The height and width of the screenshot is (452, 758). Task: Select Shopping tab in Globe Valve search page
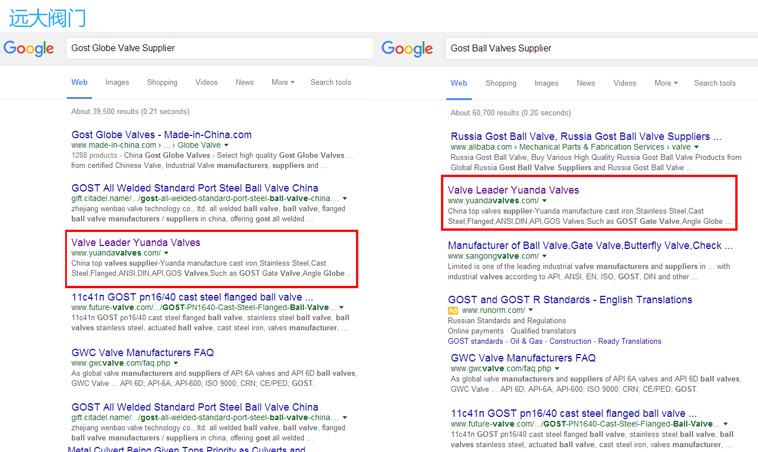point(162,82)
